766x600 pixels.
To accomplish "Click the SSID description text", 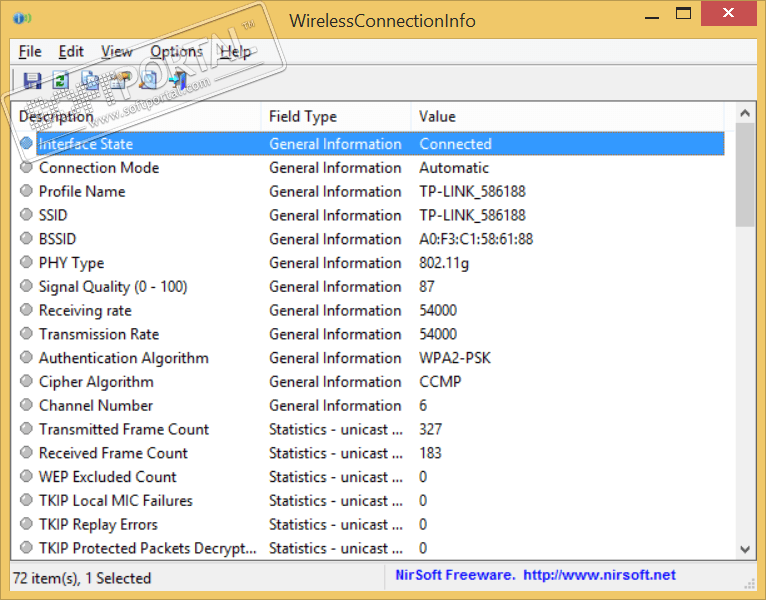I will [53, 215].
